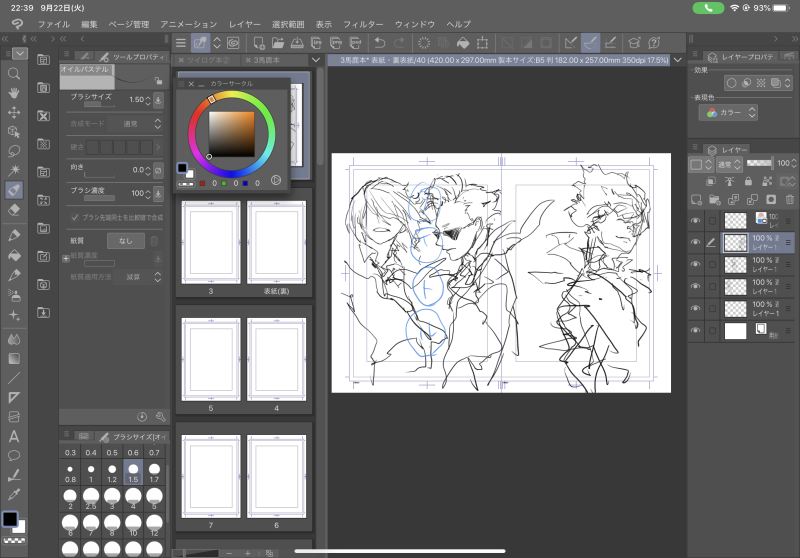
Task: Open the レイヤー menu
Action: tap(244, 24)
